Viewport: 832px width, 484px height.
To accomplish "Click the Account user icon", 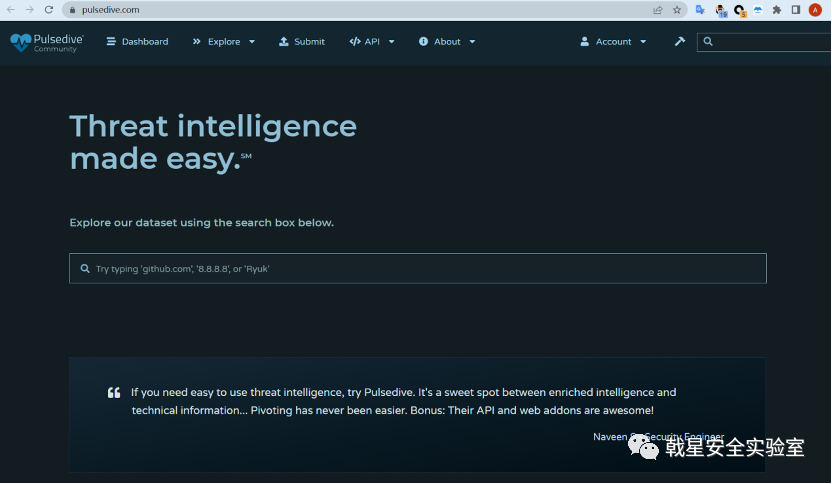I will [x=585, y=41].
